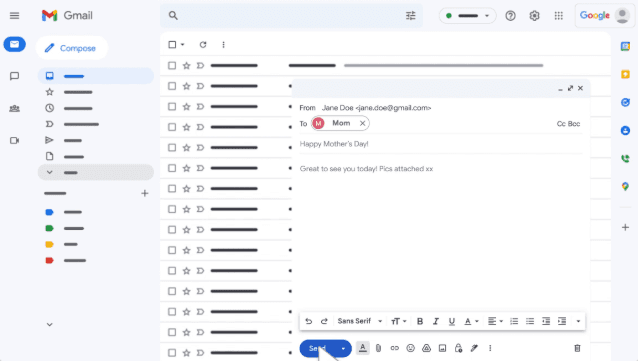The height and width of the screenshot is (361, 638).
Task: Click the Compose button
Action: tap(72, 48)
